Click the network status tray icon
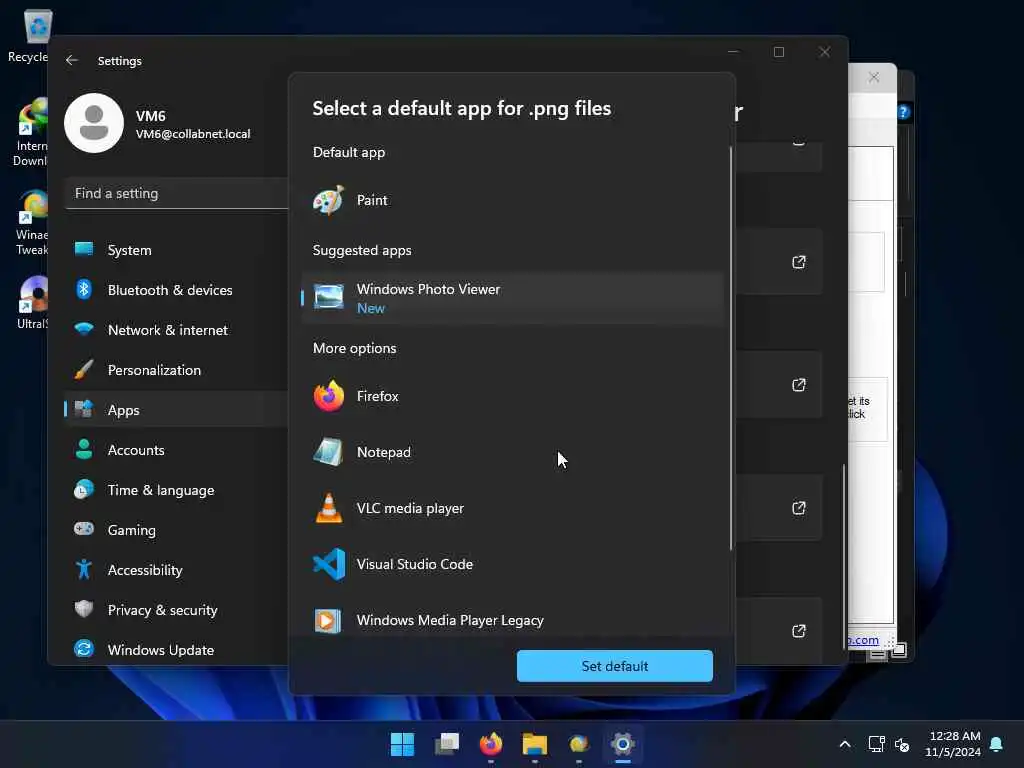 [876, 744]
